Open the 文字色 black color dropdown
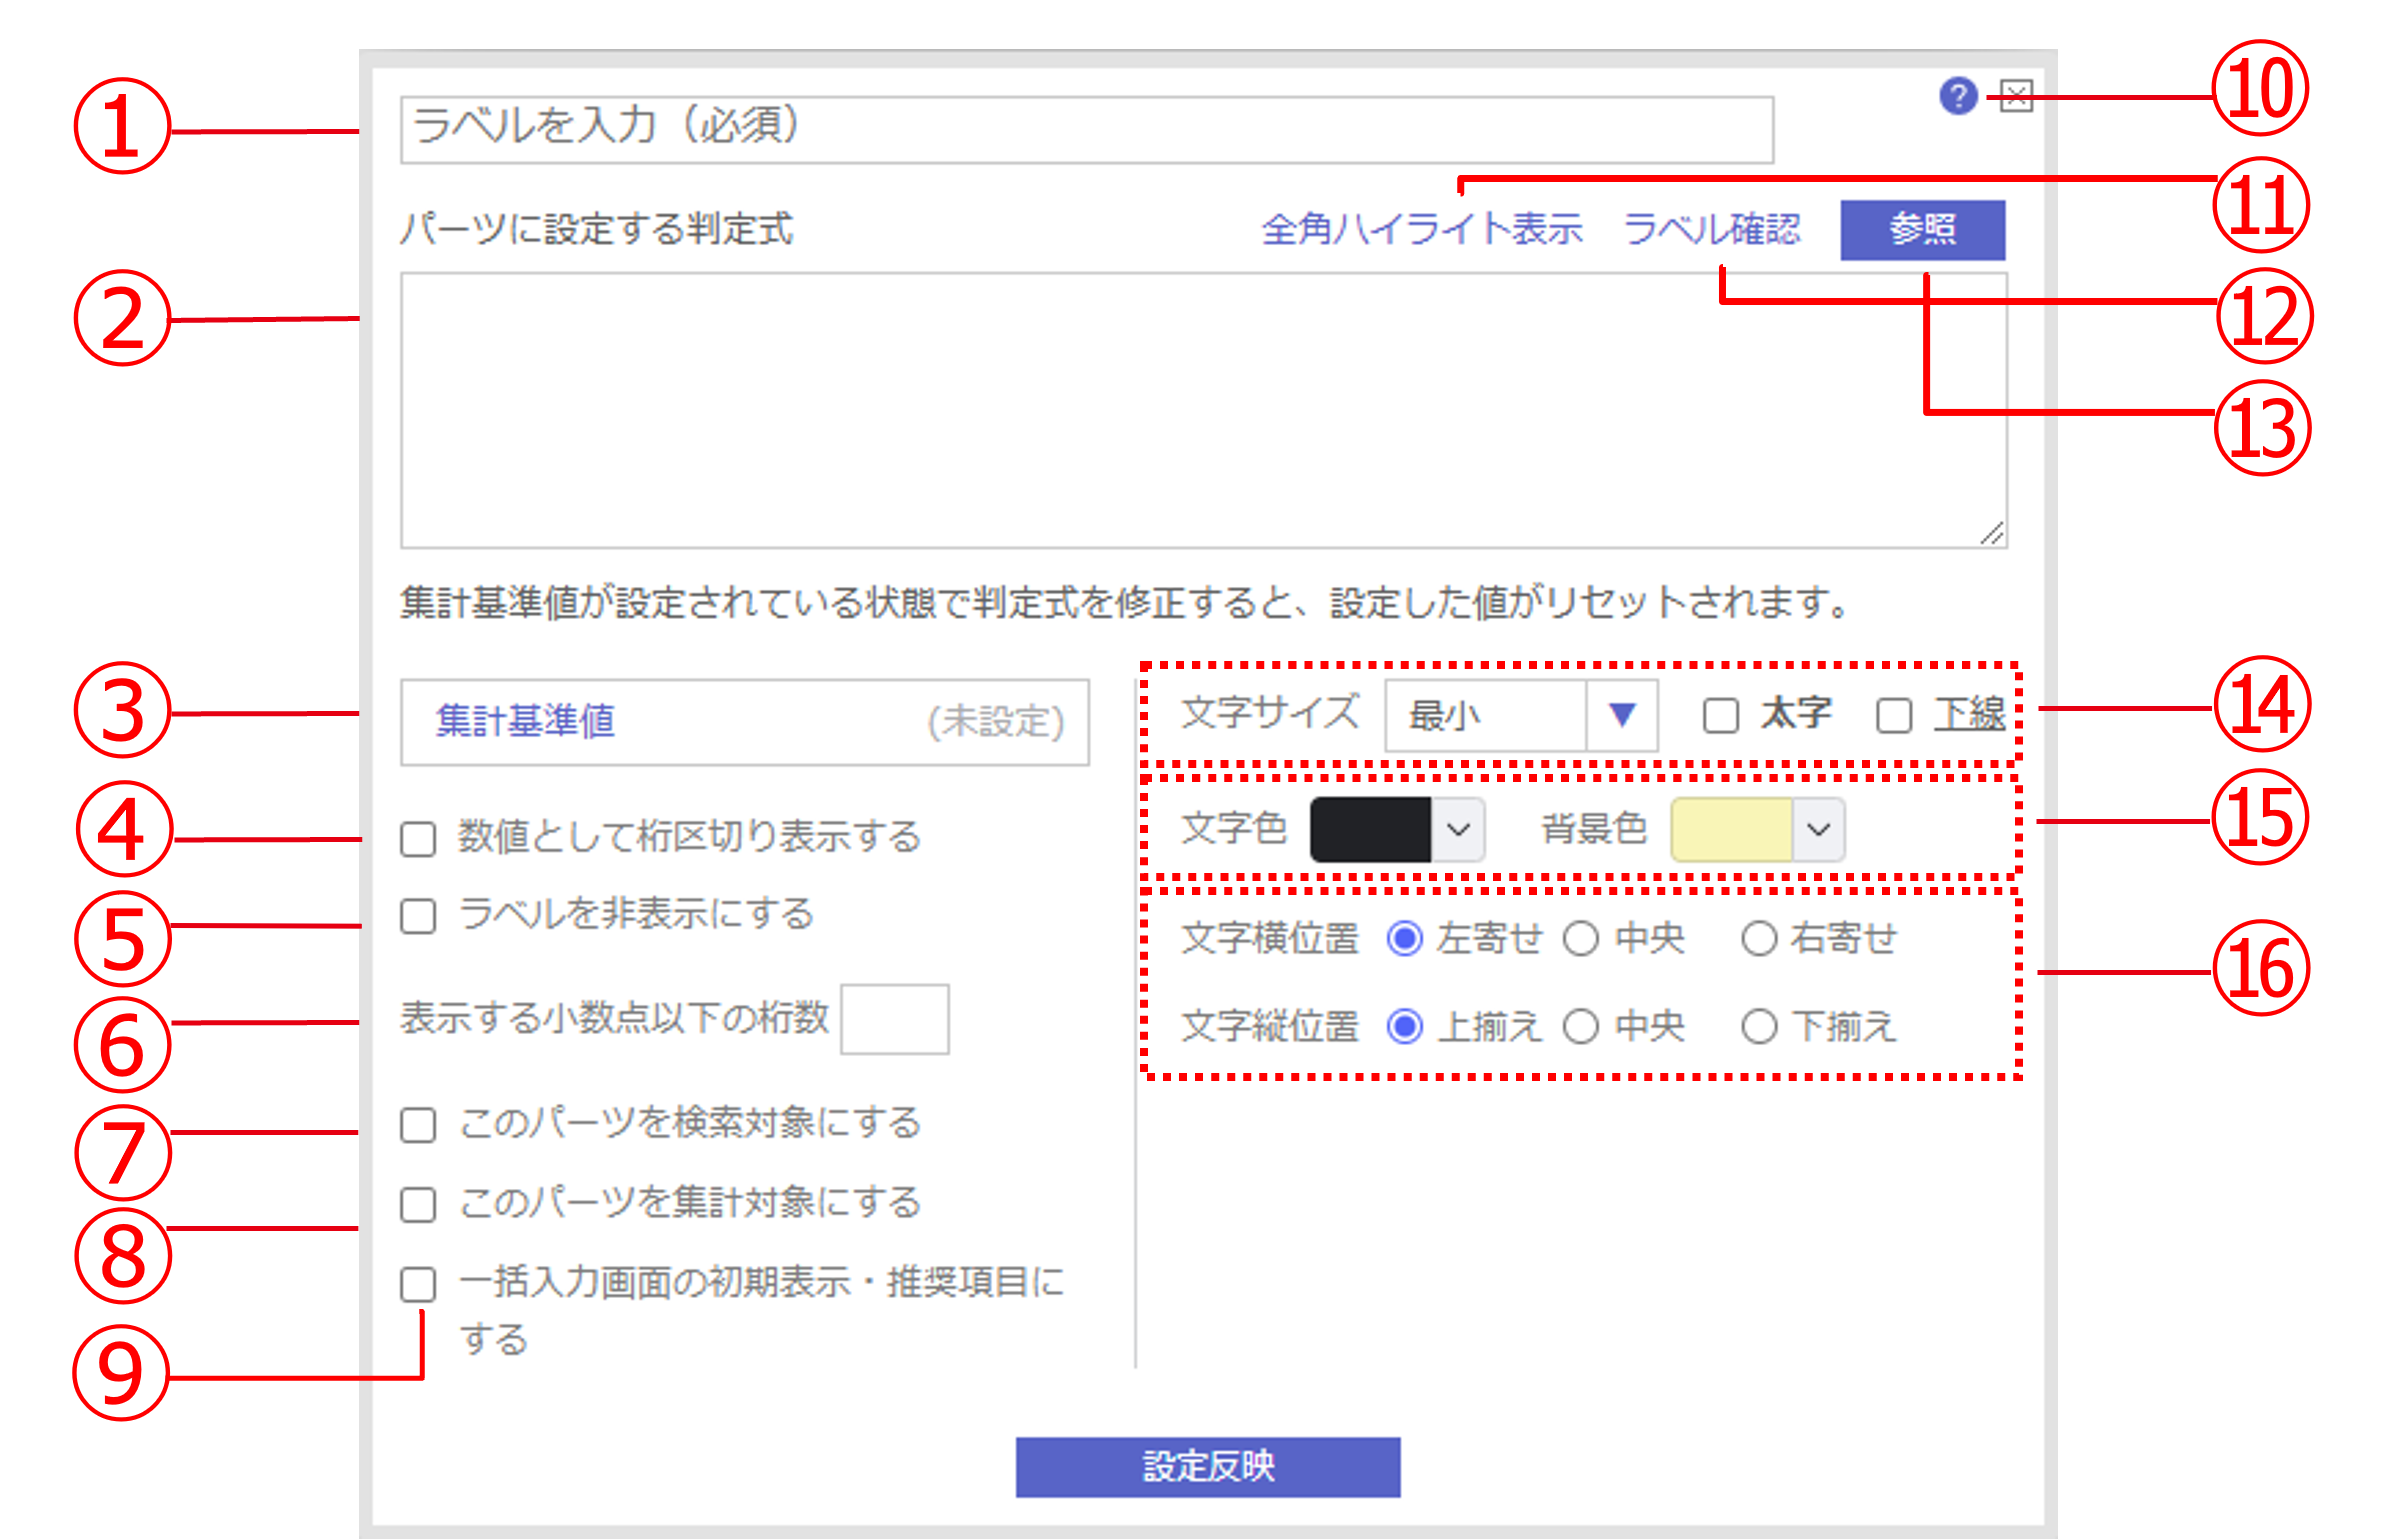Screen dimensions: 2387x1539 [1458, 829]
